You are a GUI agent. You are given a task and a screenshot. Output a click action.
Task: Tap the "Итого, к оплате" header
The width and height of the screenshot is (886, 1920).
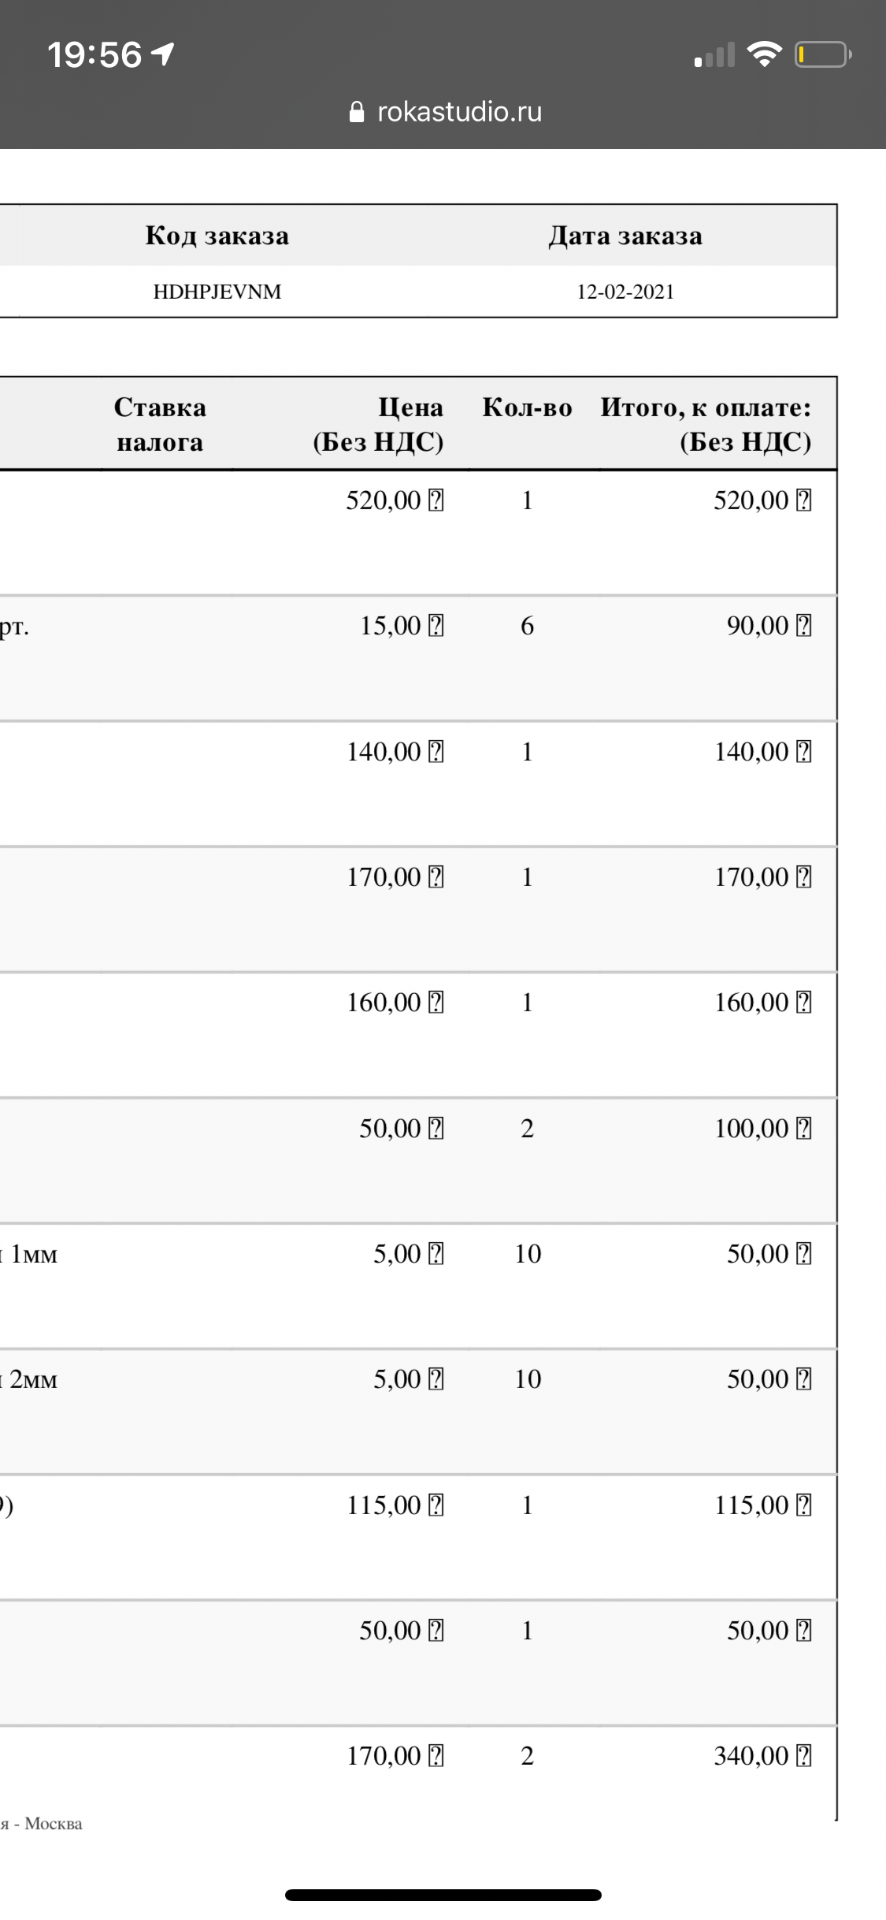pyautogui.click(x=706, y=424)
